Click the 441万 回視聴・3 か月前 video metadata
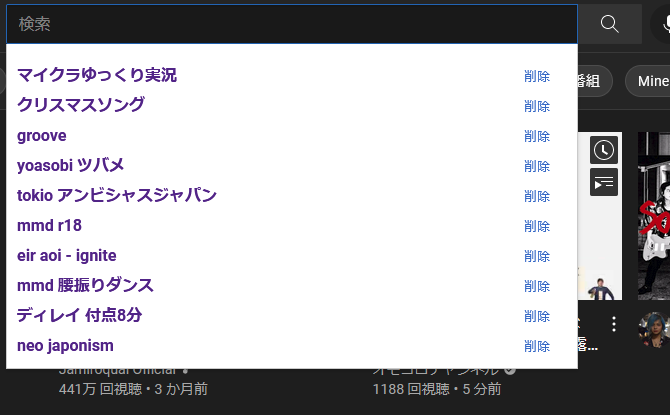Screen dimensions: 670x415 pyautogui.click(x=133, y=389)
